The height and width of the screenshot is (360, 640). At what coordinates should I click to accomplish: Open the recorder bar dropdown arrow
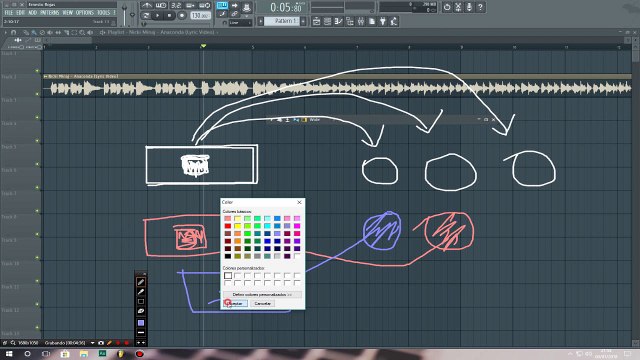click(x=92, y=343)
